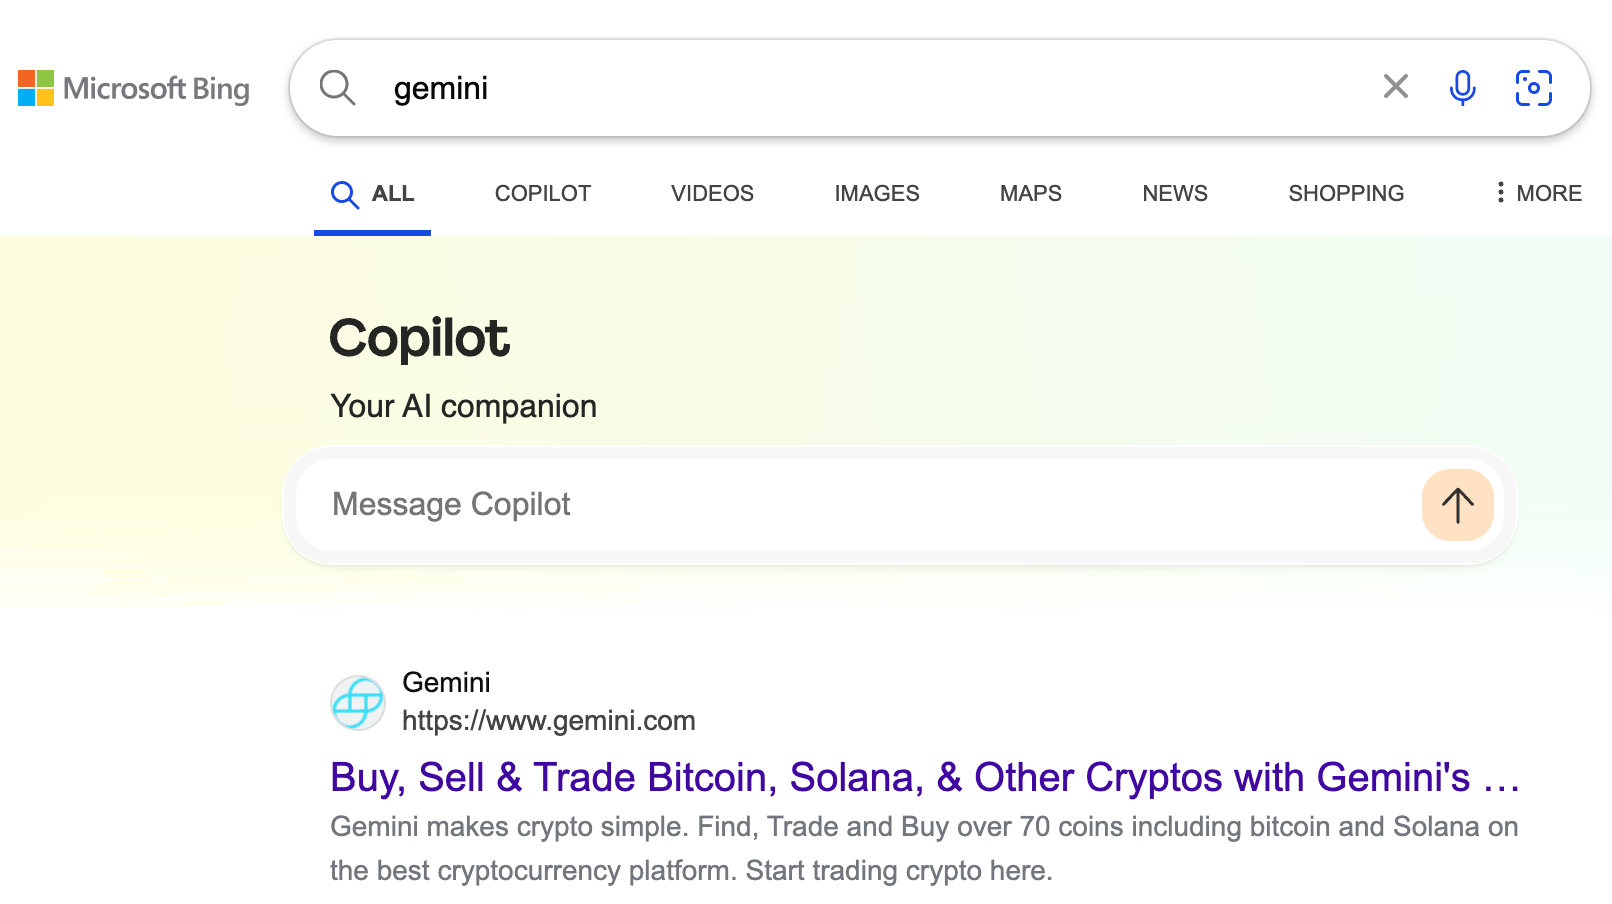
Task: Open the MORE options menu
Action: tap(1549, 193)
